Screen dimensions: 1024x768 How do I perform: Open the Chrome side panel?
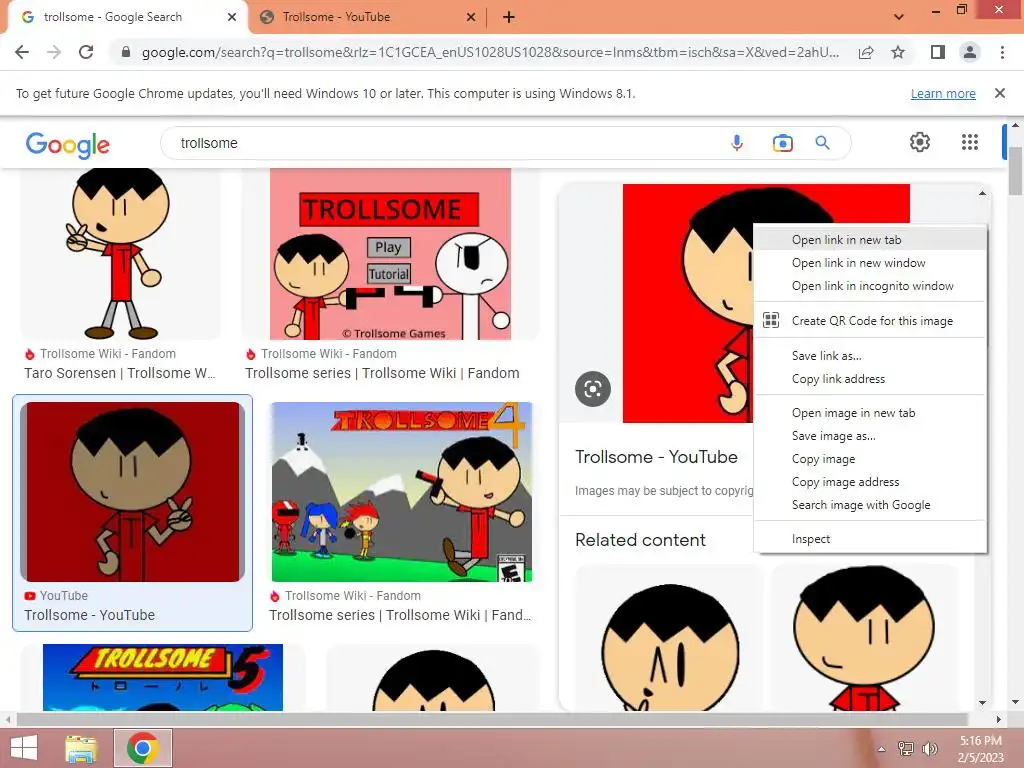(x=938, y=52)
